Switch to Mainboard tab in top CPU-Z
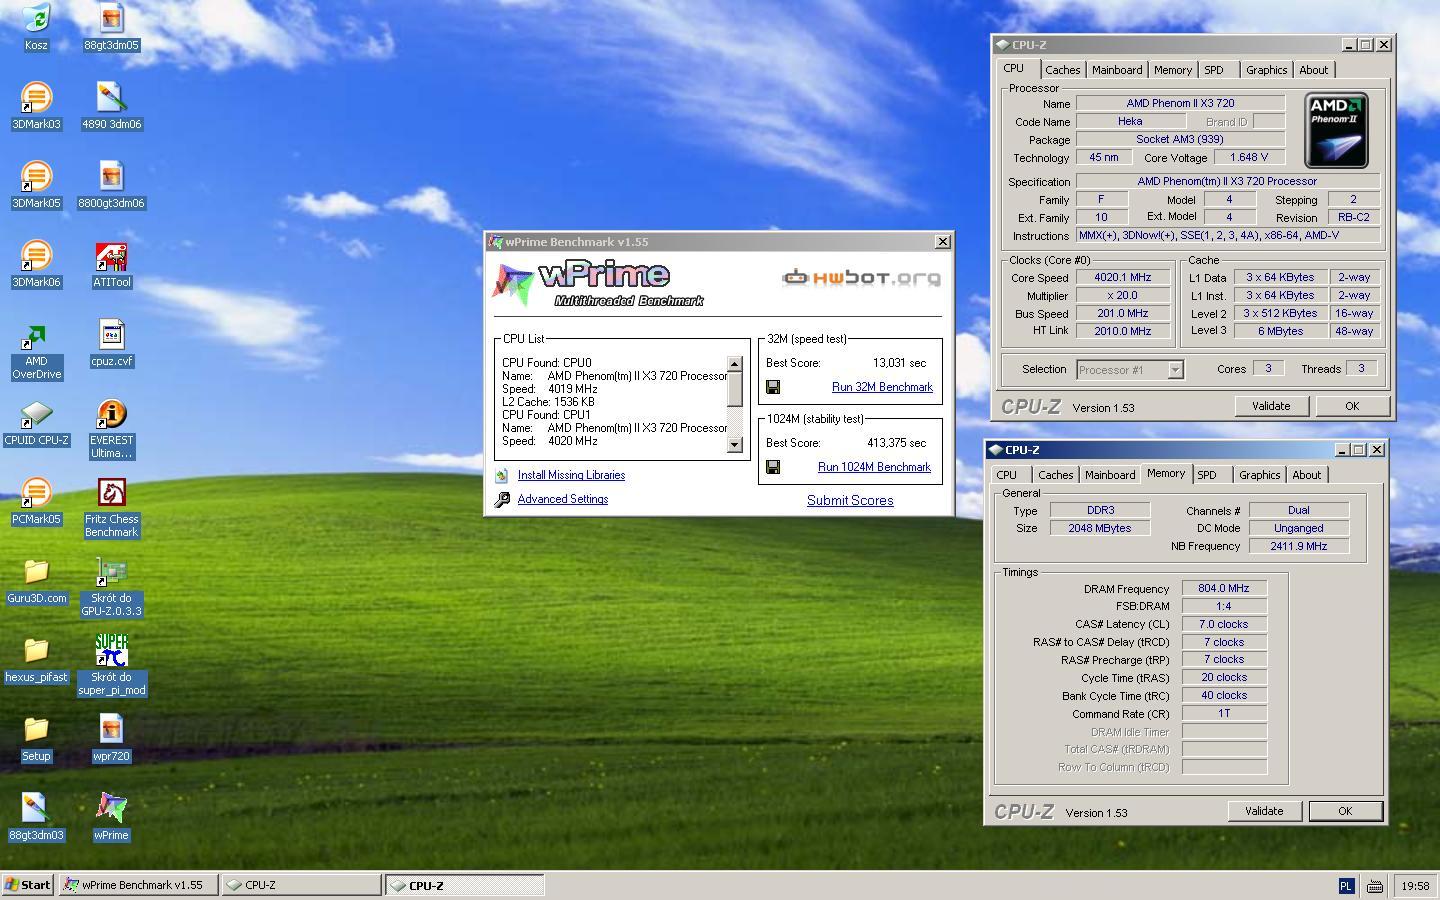1440x900 pixels. (1116, 70)
